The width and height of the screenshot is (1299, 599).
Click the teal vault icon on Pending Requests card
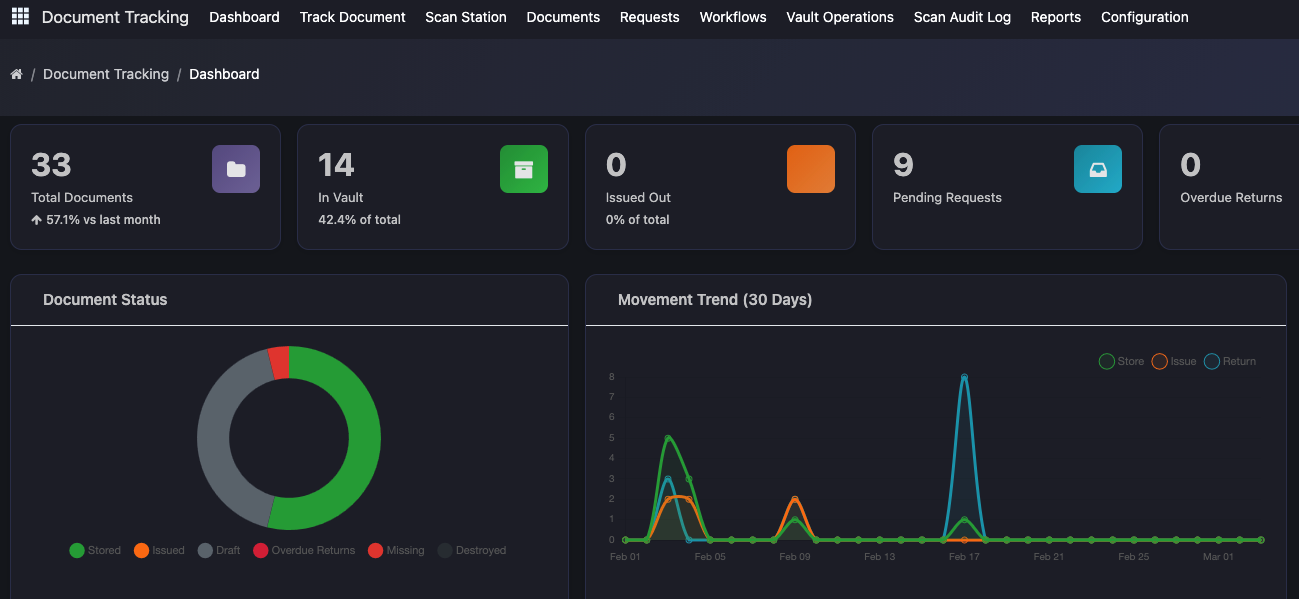tap(1098, 168)
